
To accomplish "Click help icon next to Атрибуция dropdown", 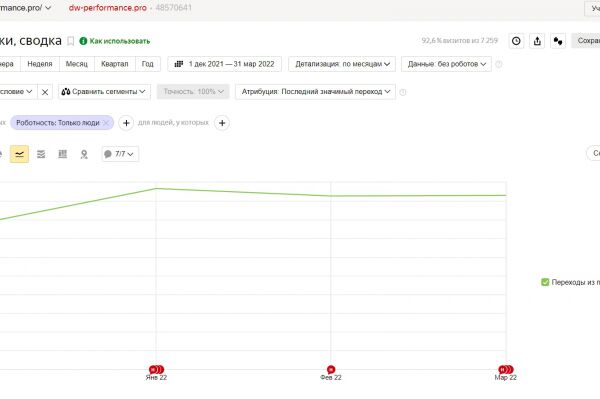I will (403, 92).
